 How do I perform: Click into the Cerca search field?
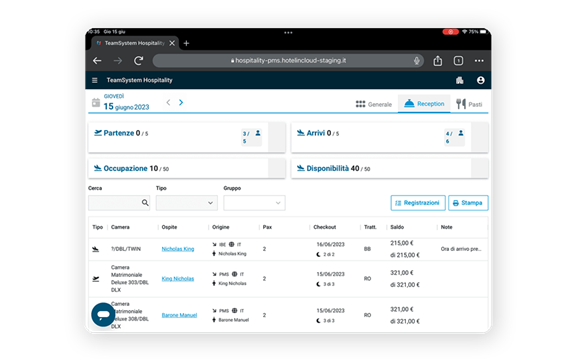pos(119,203)
